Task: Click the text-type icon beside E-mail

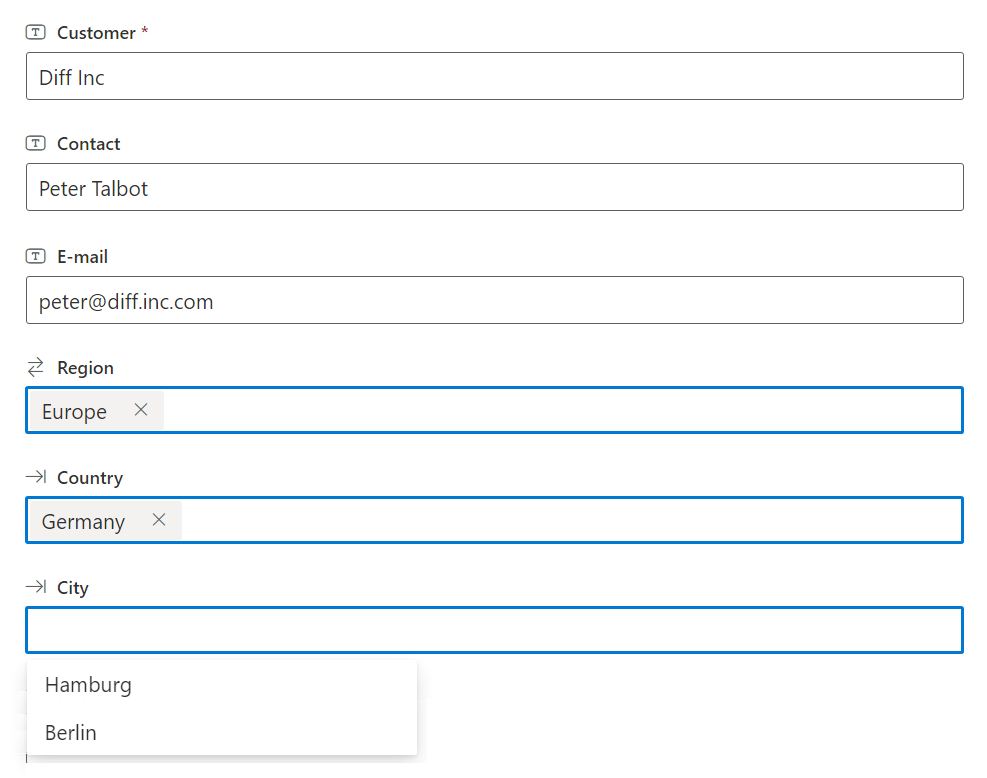Action: click(35, 256)
